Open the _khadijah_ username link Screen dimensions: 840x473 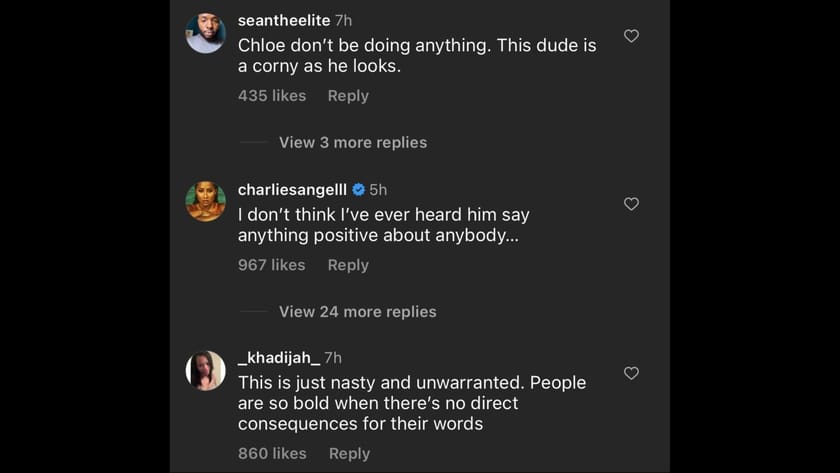click(278, 357)
